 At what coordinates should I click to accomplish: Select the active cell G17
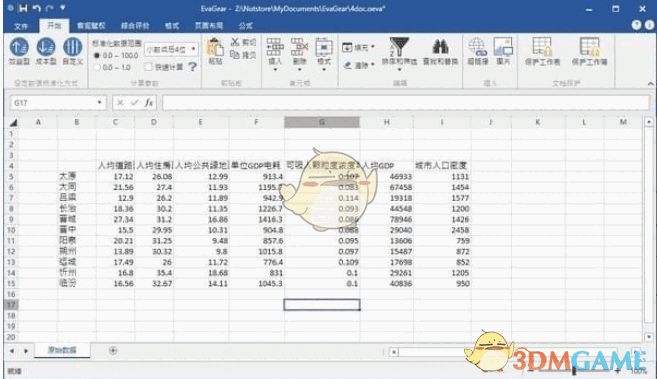pyautogui.click(x=322, y=305)
